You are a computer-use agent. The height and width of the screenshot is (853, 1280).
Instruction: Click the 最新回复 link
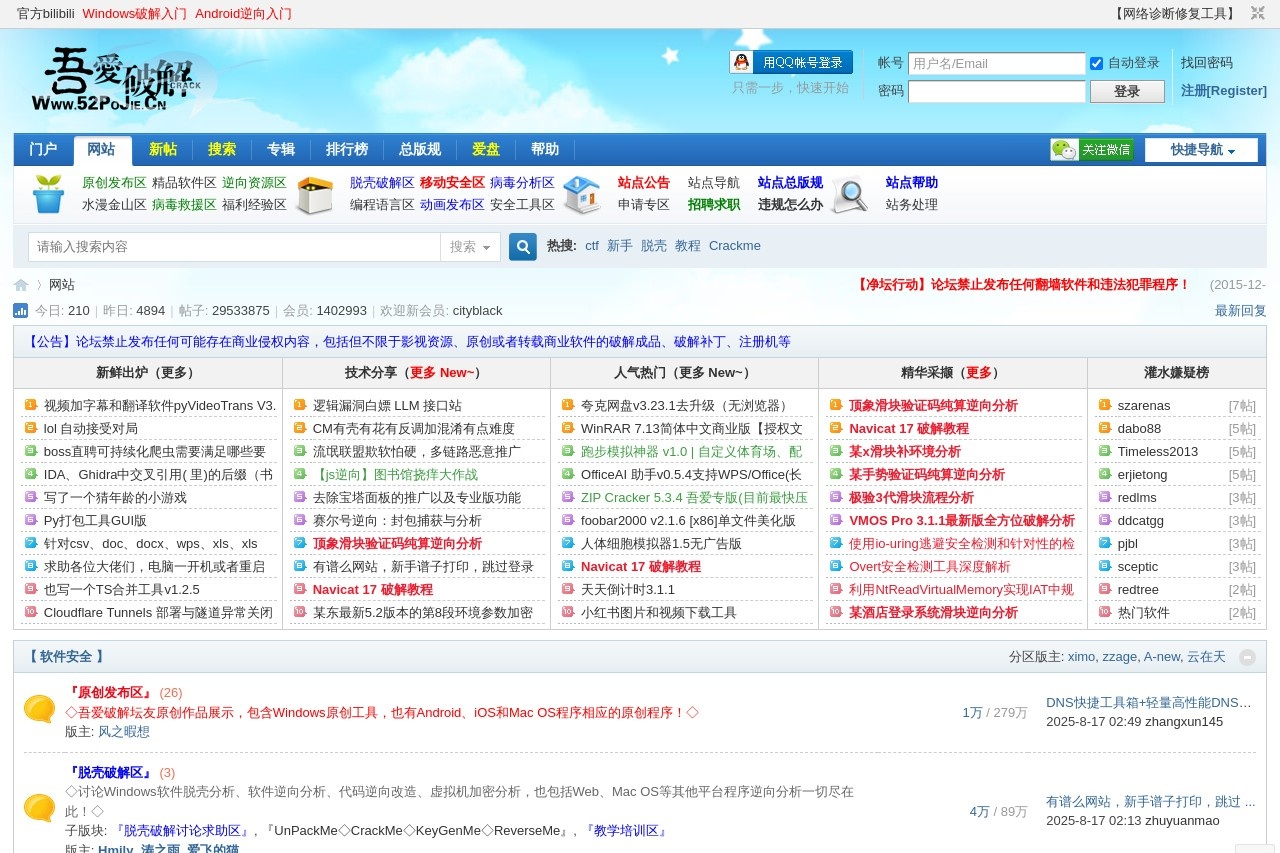[x=1241, y=311]
